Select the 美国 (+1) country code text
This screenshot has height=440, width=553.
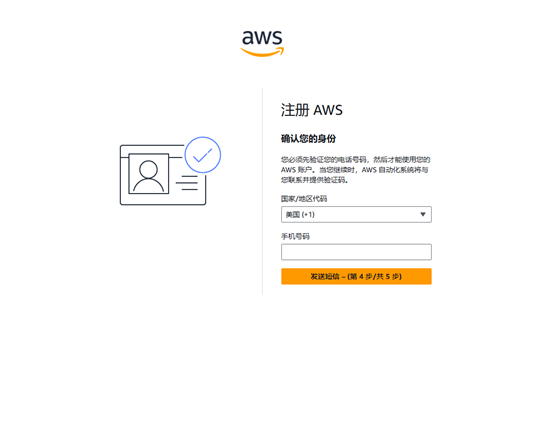(x=300, y=214)
